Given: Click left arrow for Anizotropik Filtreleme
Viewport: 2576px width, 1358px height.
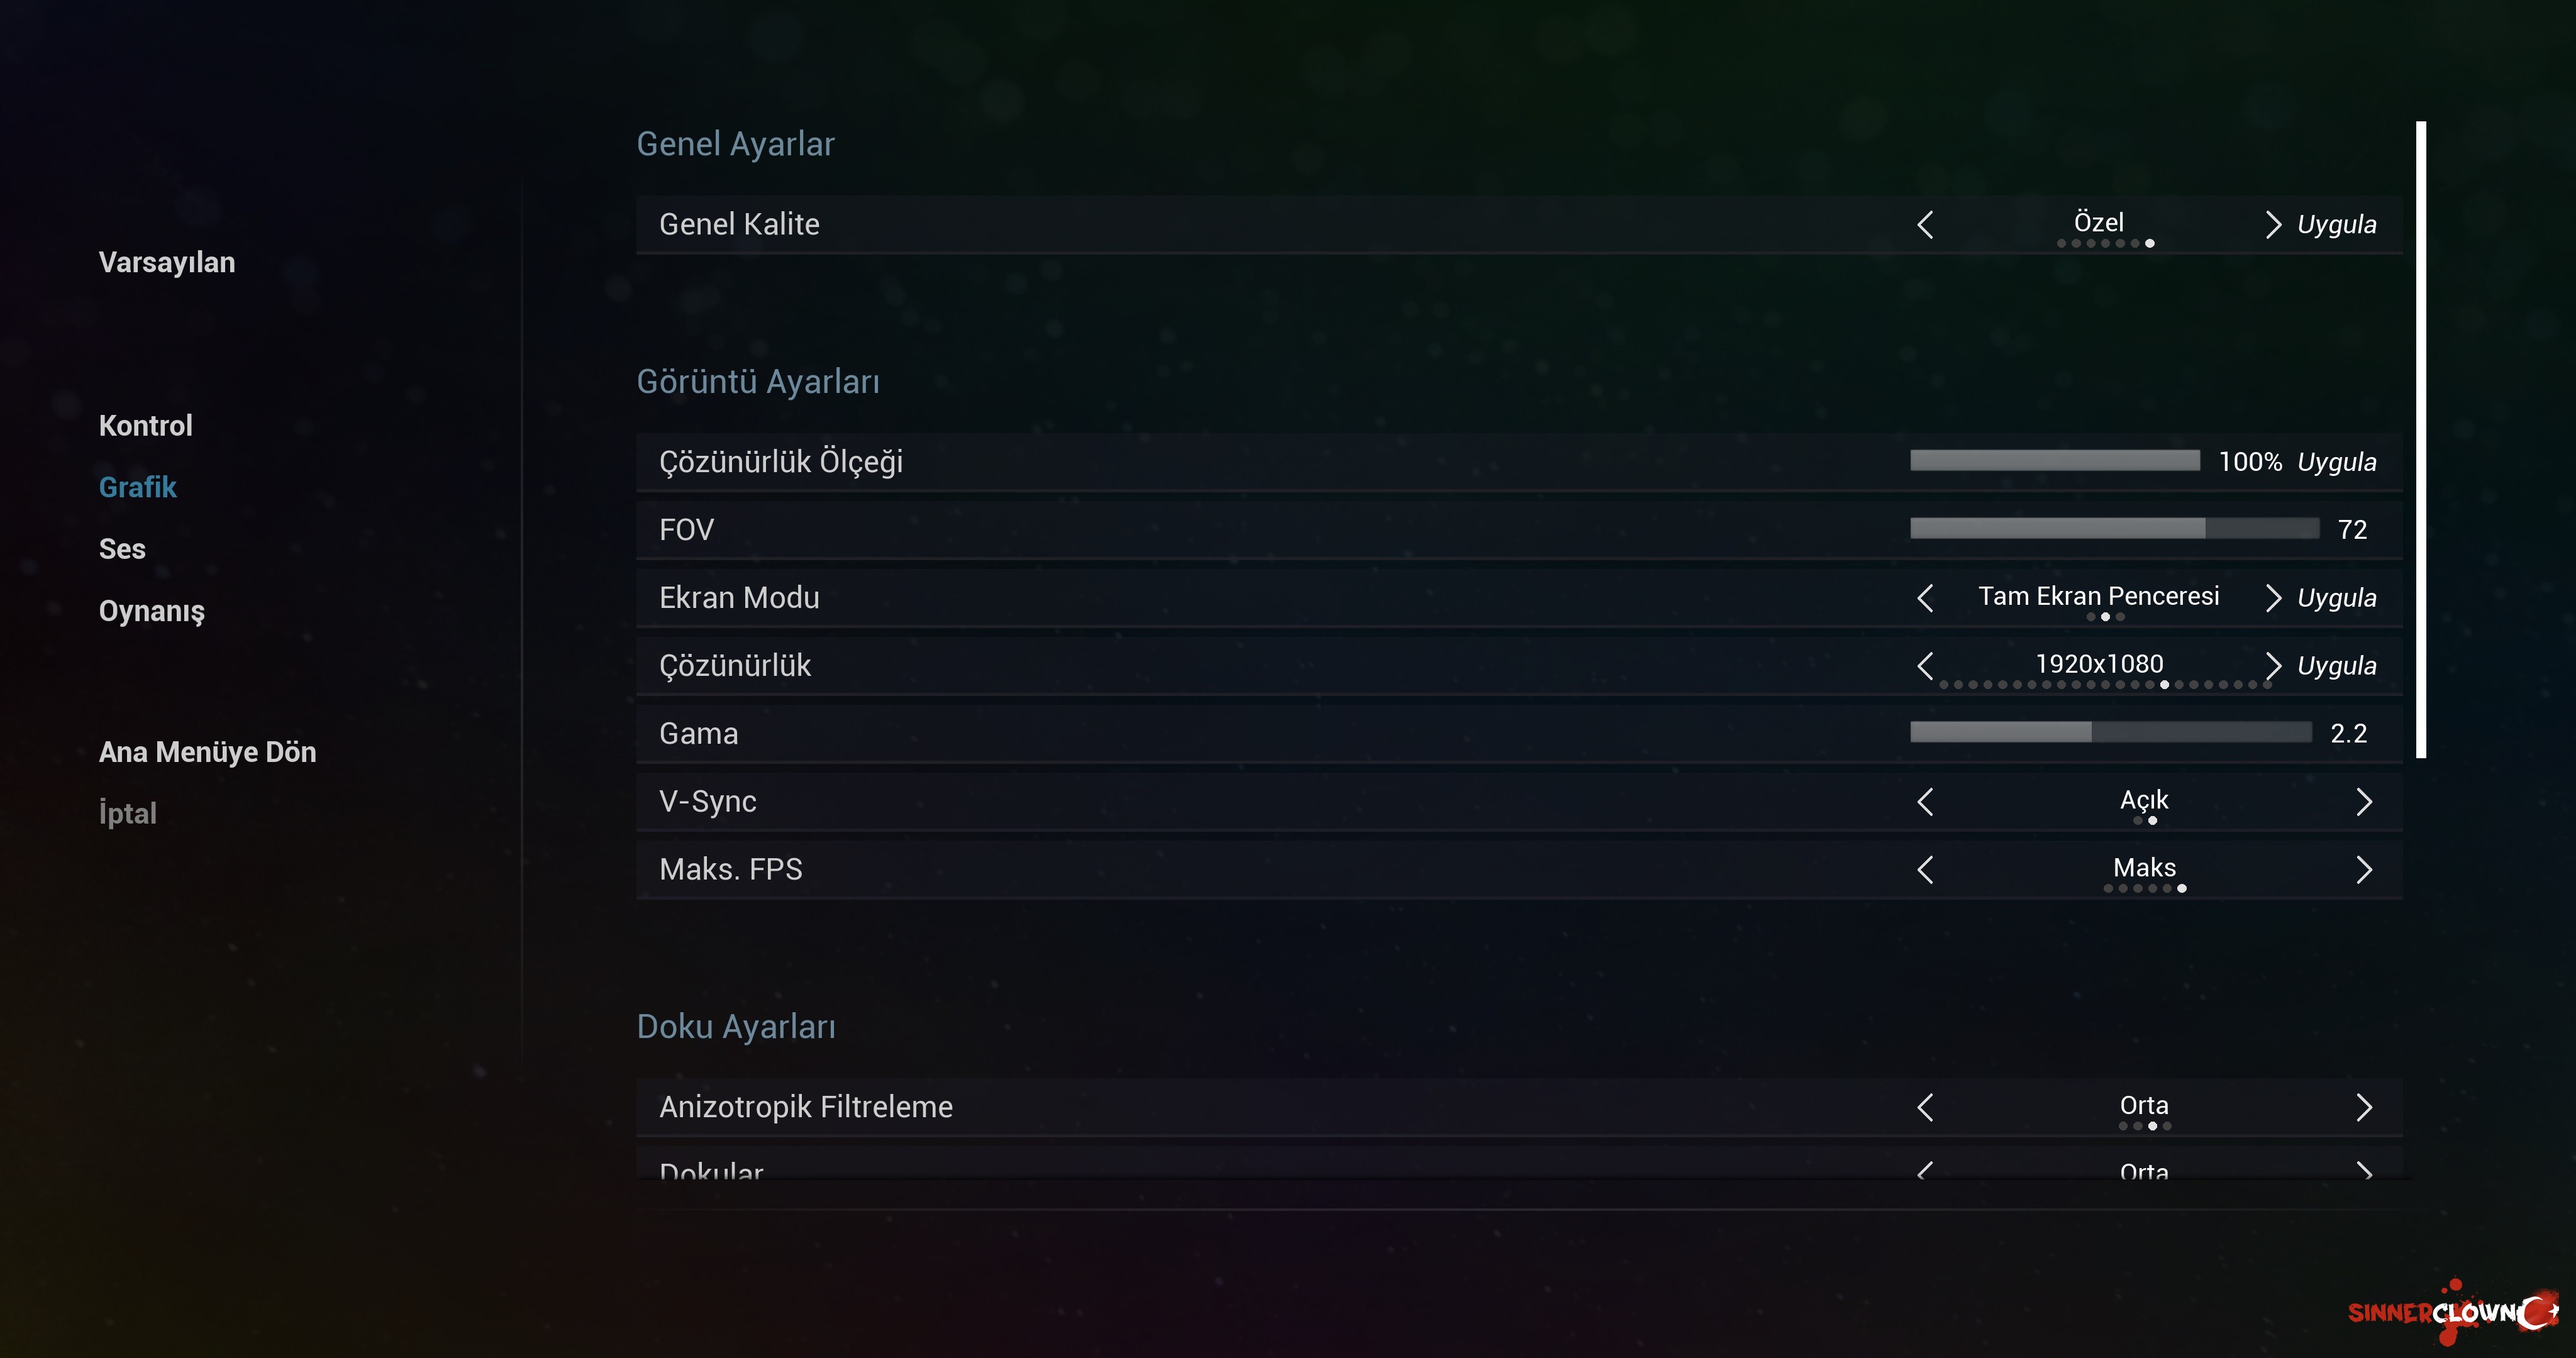Looking at the screenshot, I should 1925,1107.
